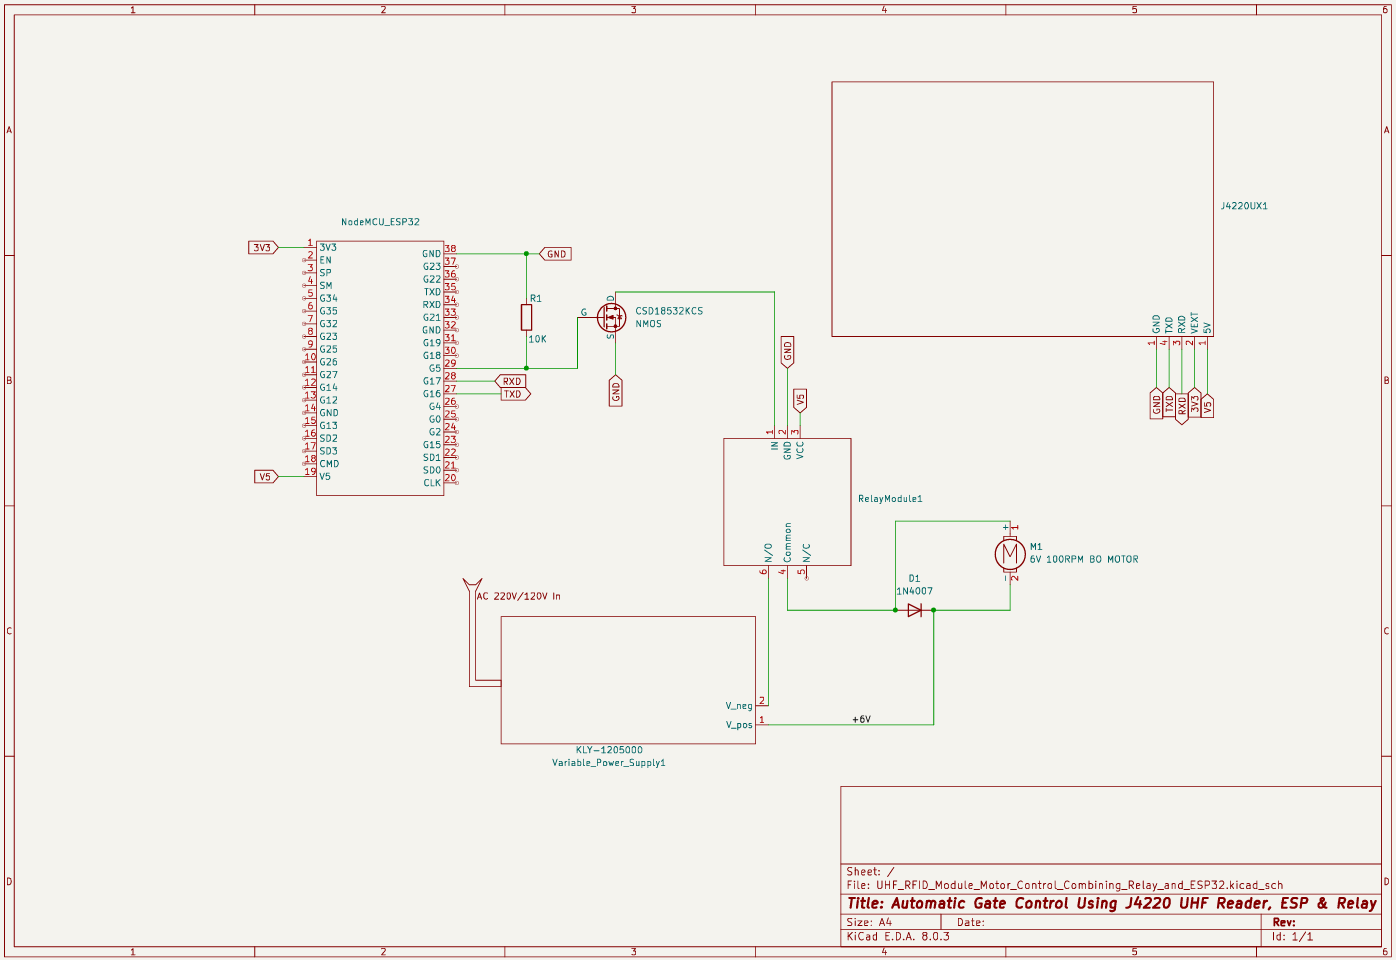Click junction dot at diode anode

pos(896,610)
